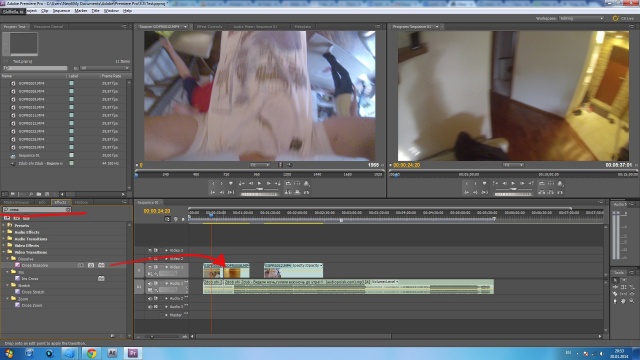
Task: Set In point in the Program monitor
Action: tap(467, 184)
